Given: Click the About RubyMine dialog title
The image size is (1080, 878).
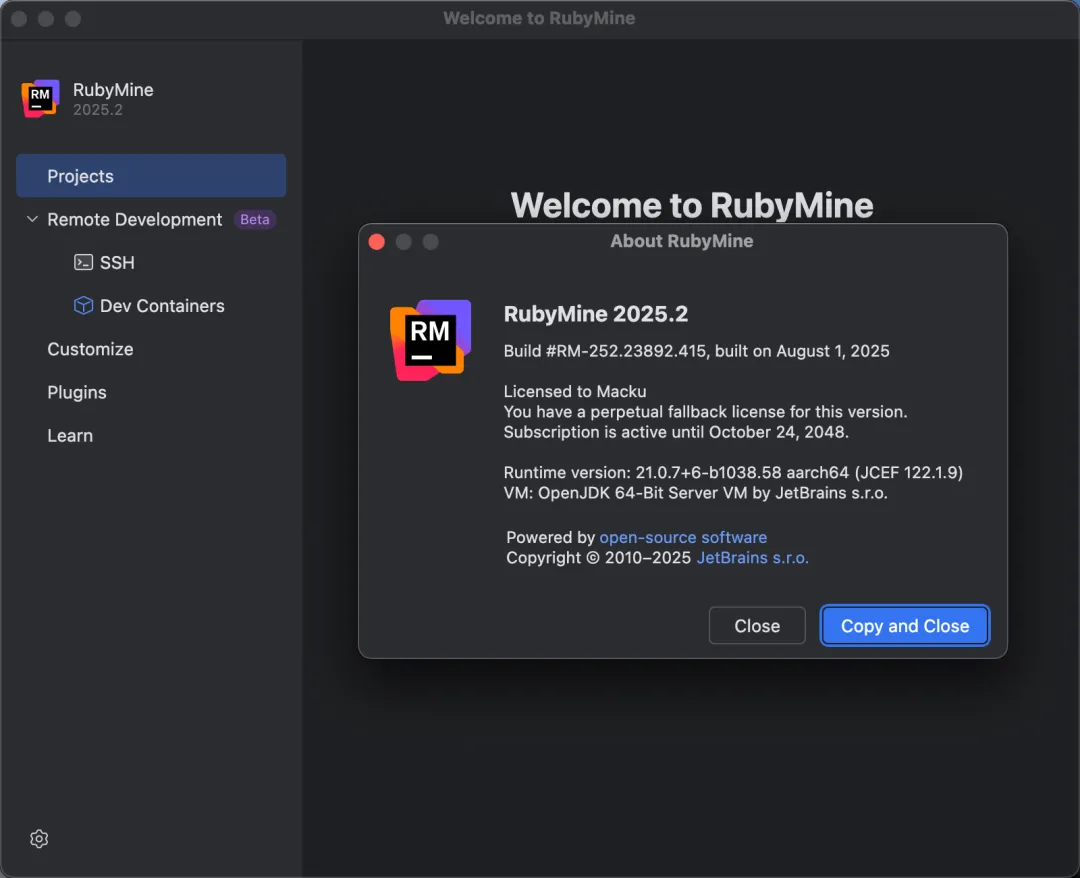Looking at the screenshot, I should click(x=682, y=241).
